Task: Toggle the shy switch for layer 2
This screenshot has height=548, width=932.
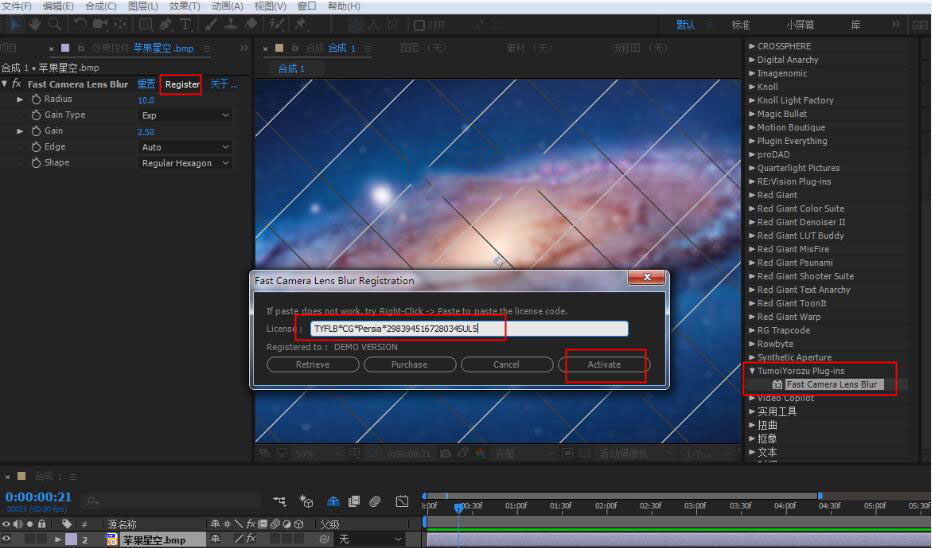Action: 216,539
